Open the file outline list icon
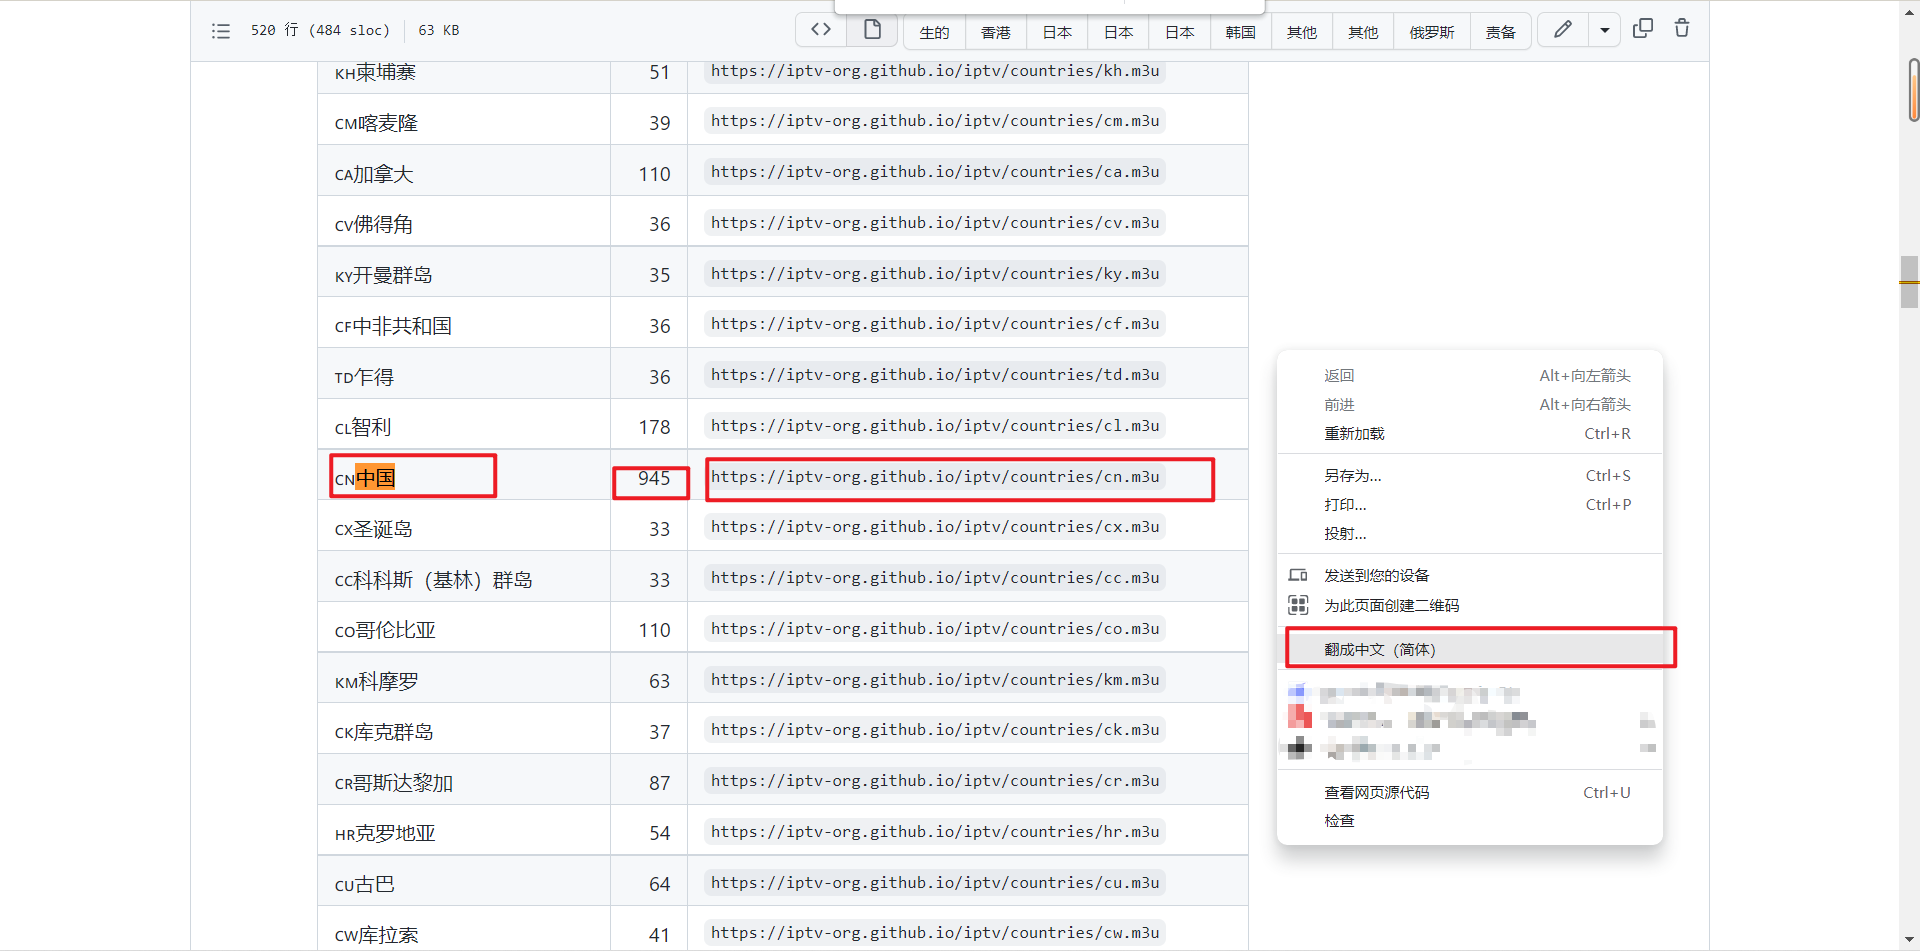 (221, 31)
